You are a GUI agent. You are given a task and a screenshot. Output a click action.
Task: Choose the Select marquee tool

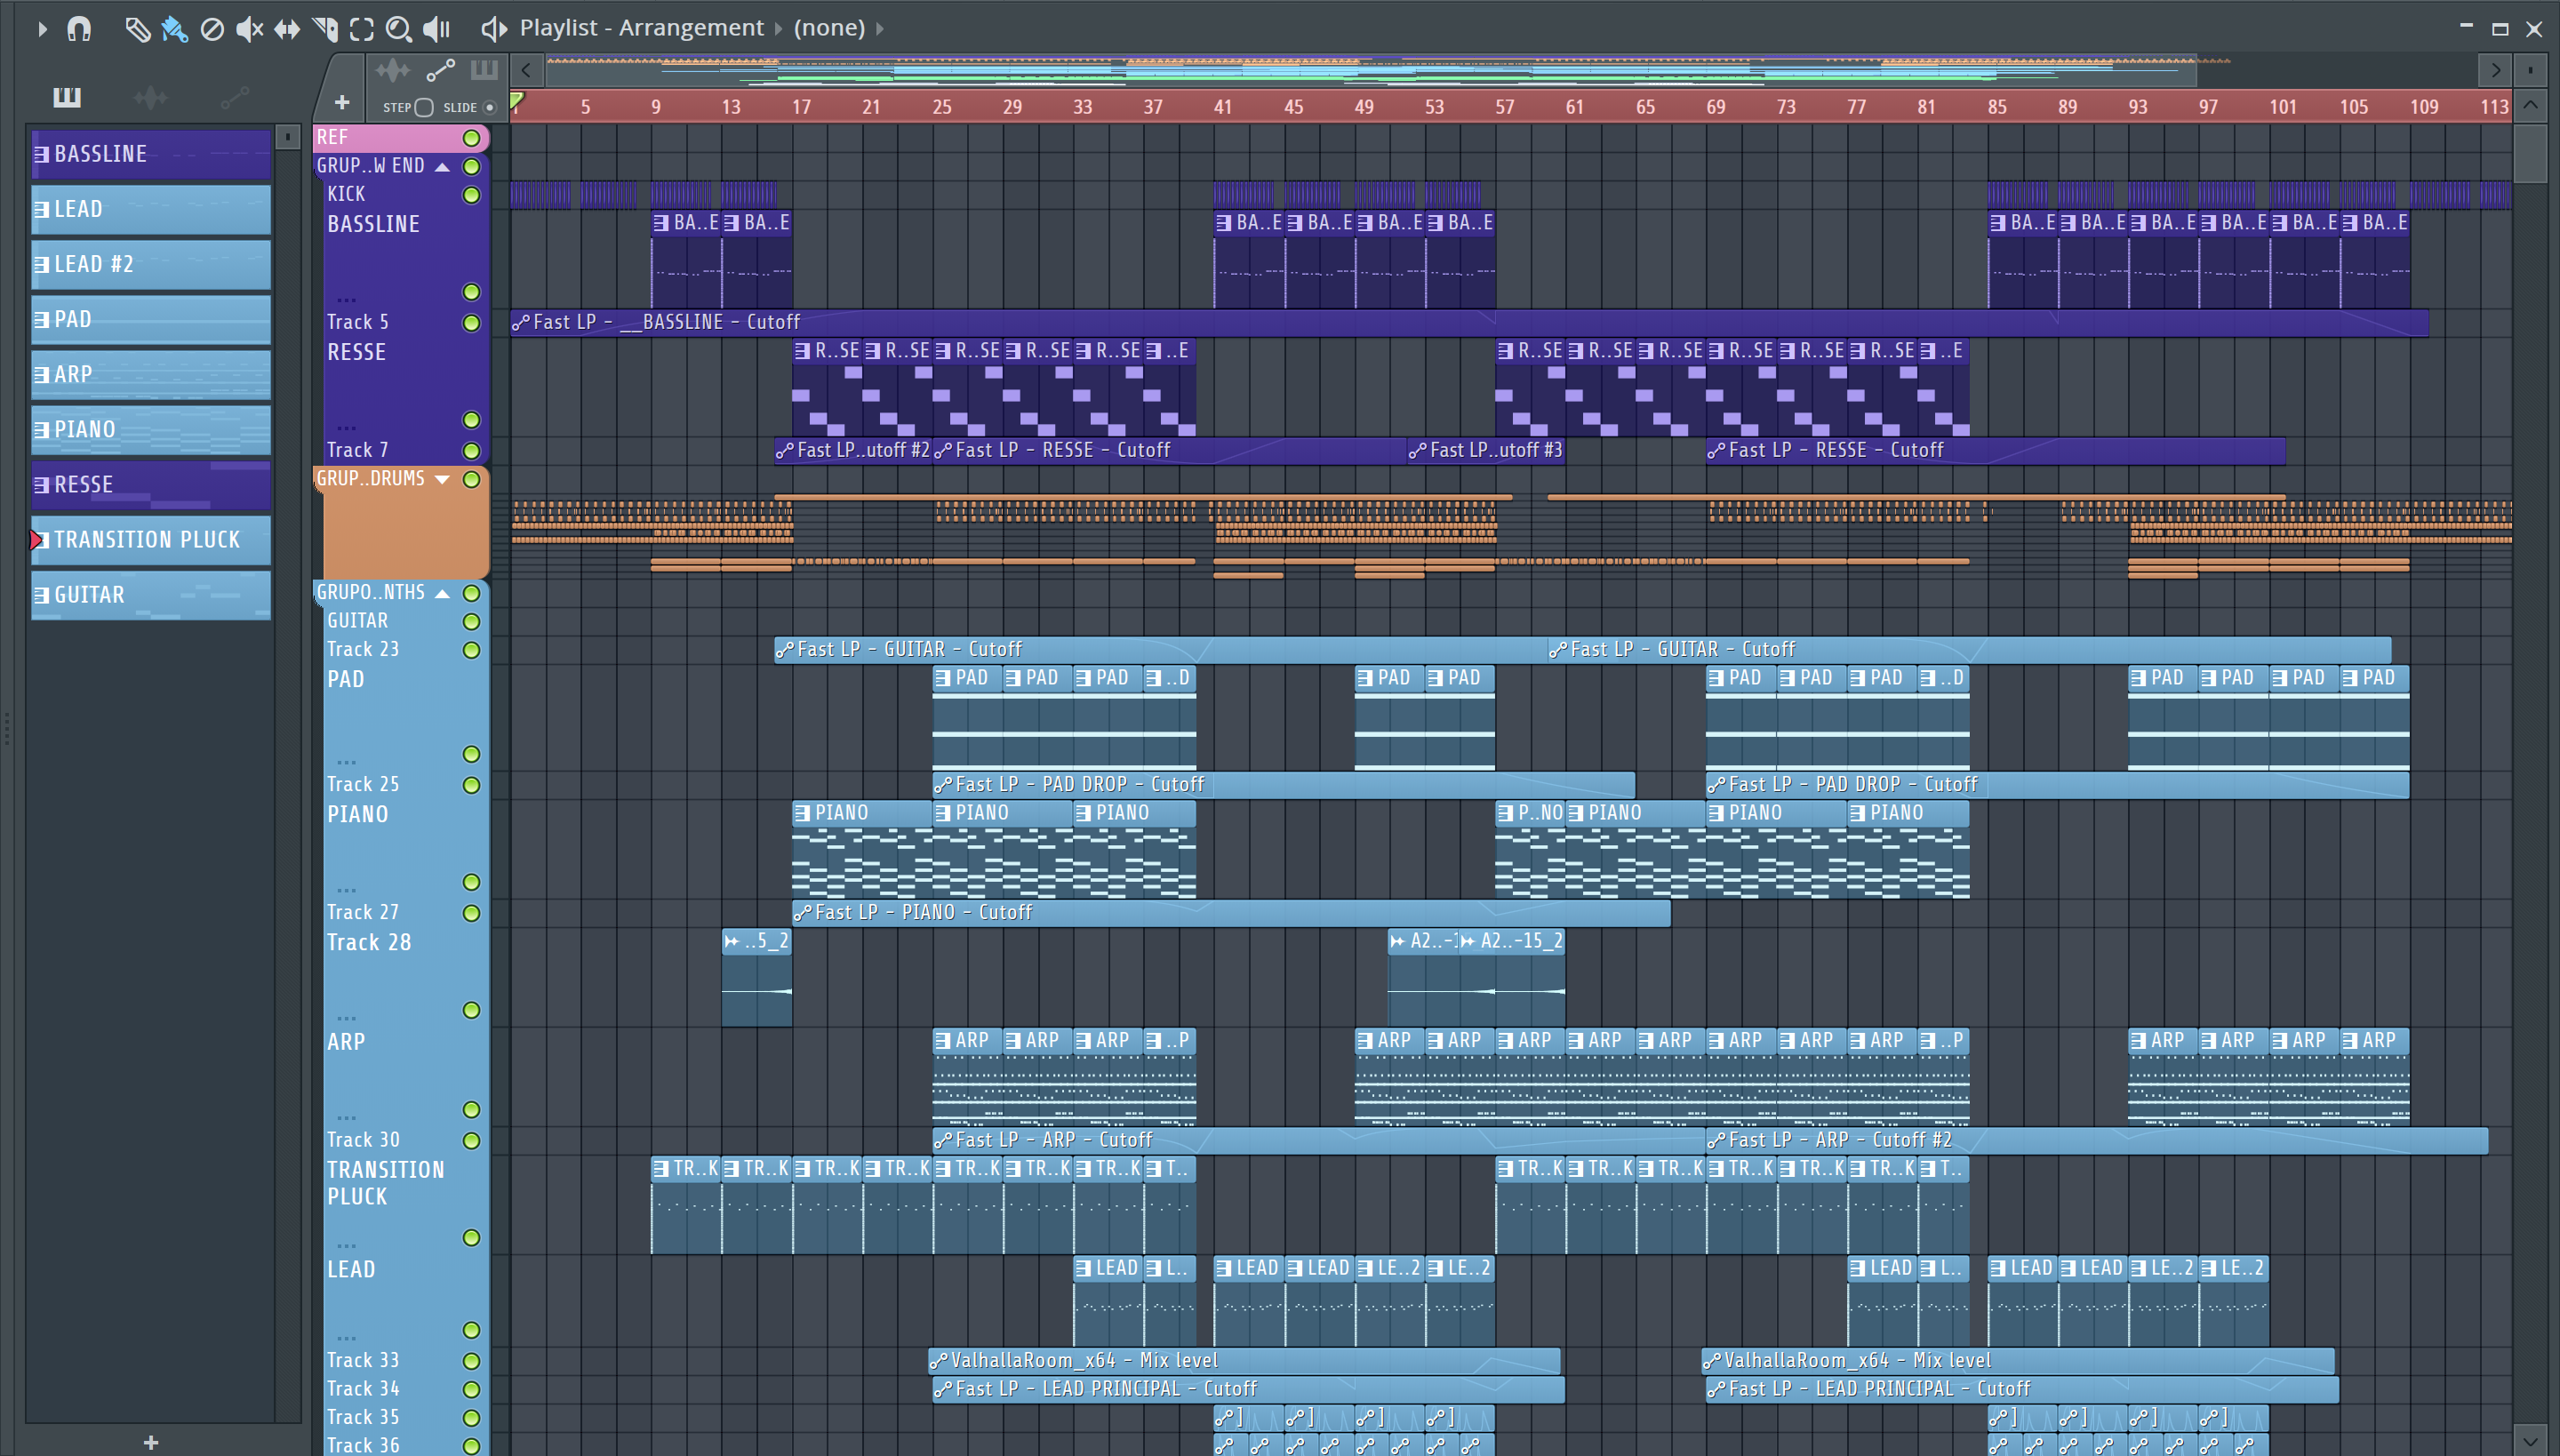pos(362,29)
